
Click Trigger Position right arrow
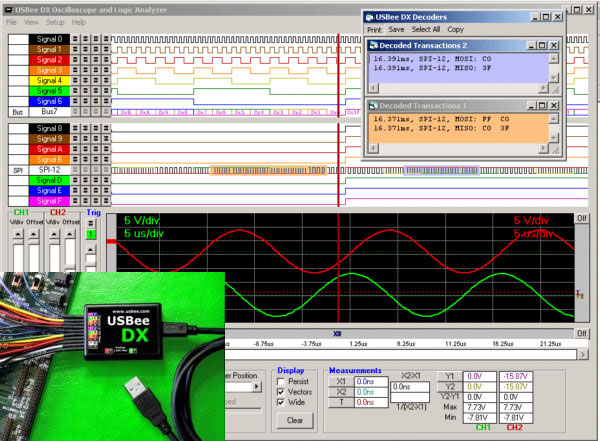(x=257, y=387)
